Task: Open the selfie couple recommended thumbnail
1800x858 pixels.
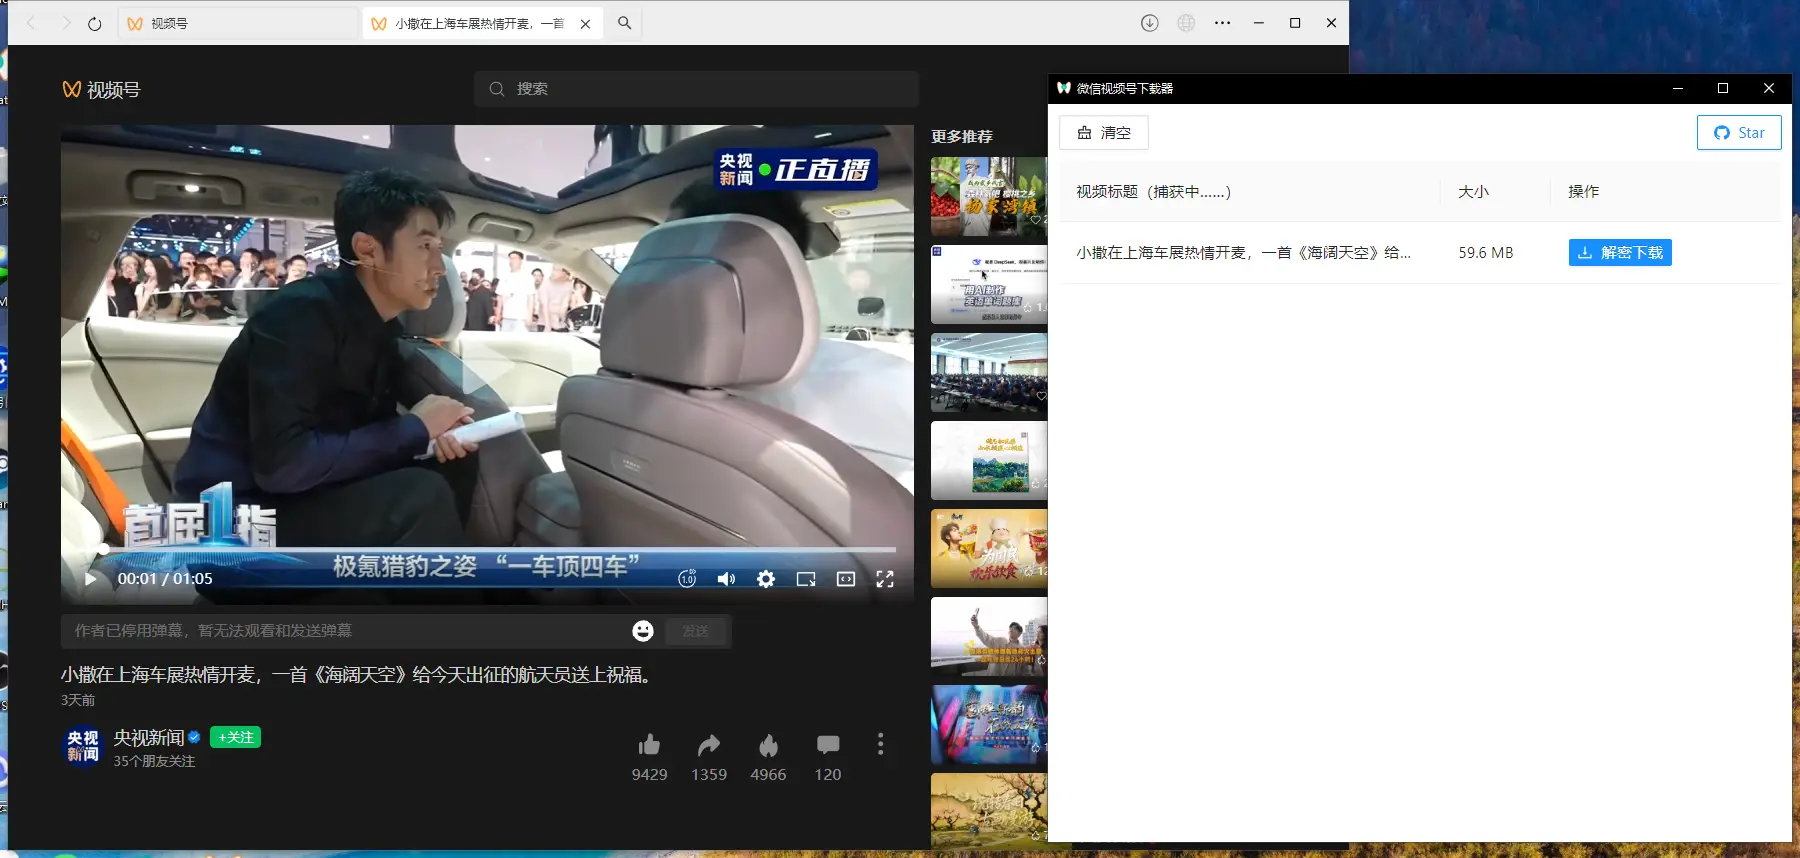Action: (x=989, y=636)
